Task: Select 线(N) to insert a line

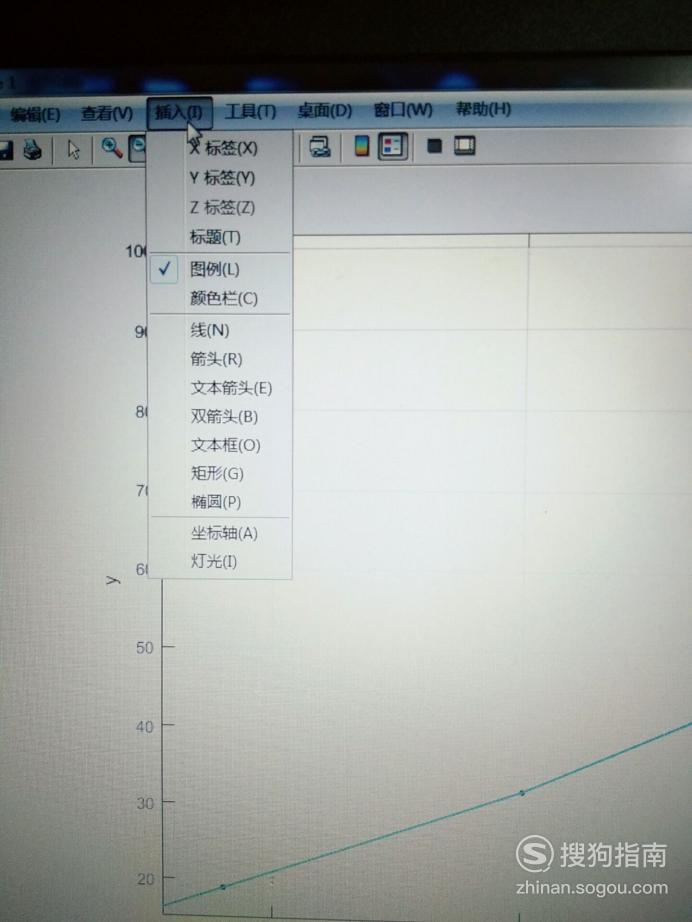Action: point(219,330)
